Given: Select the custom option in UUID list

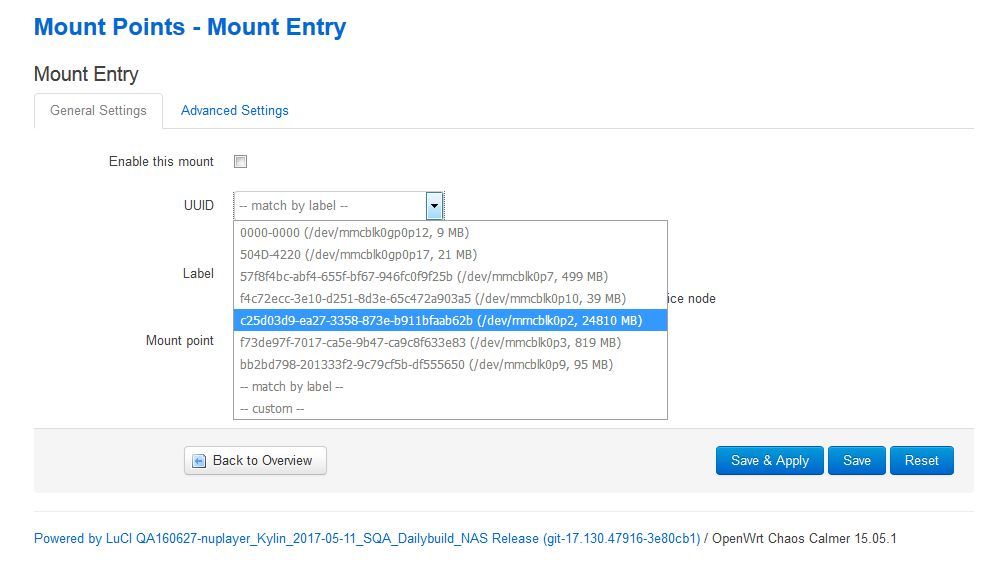Looking at the screenshot, I should (450, 408).
